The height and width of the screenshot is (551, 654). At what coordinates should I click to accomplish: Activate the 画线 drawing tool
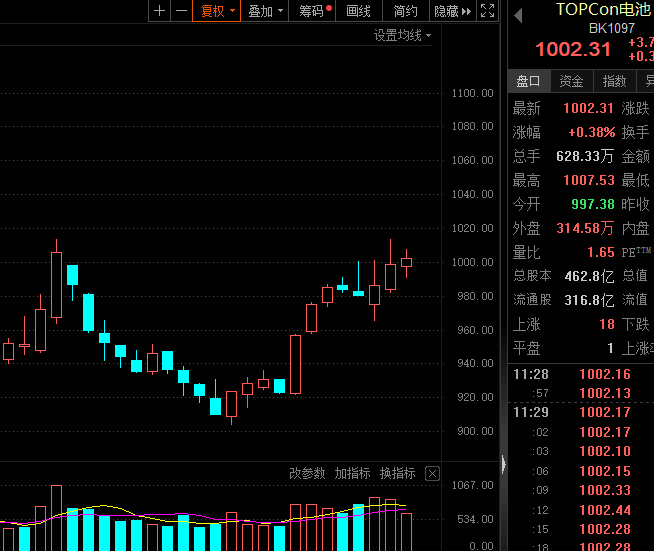[x=358, y=11]
